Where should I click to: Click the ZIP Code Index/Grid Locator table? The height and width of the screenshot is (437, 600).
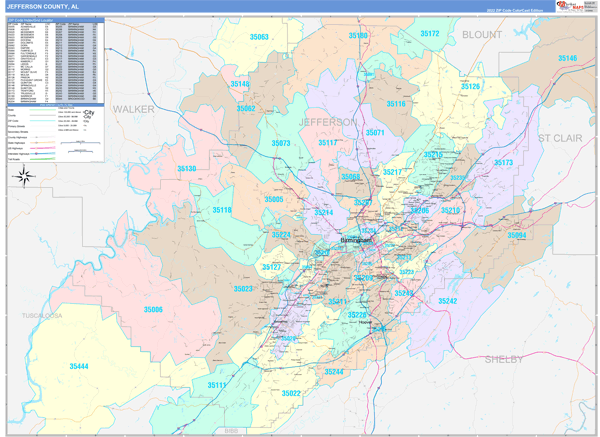(x=54, y=58)
